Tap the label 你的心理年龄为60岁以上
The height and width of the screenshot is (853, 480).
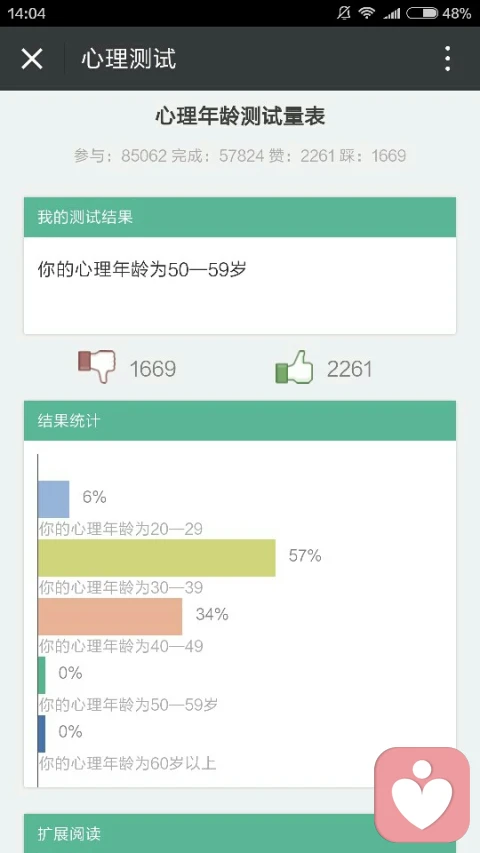click(x=127, y=763)
